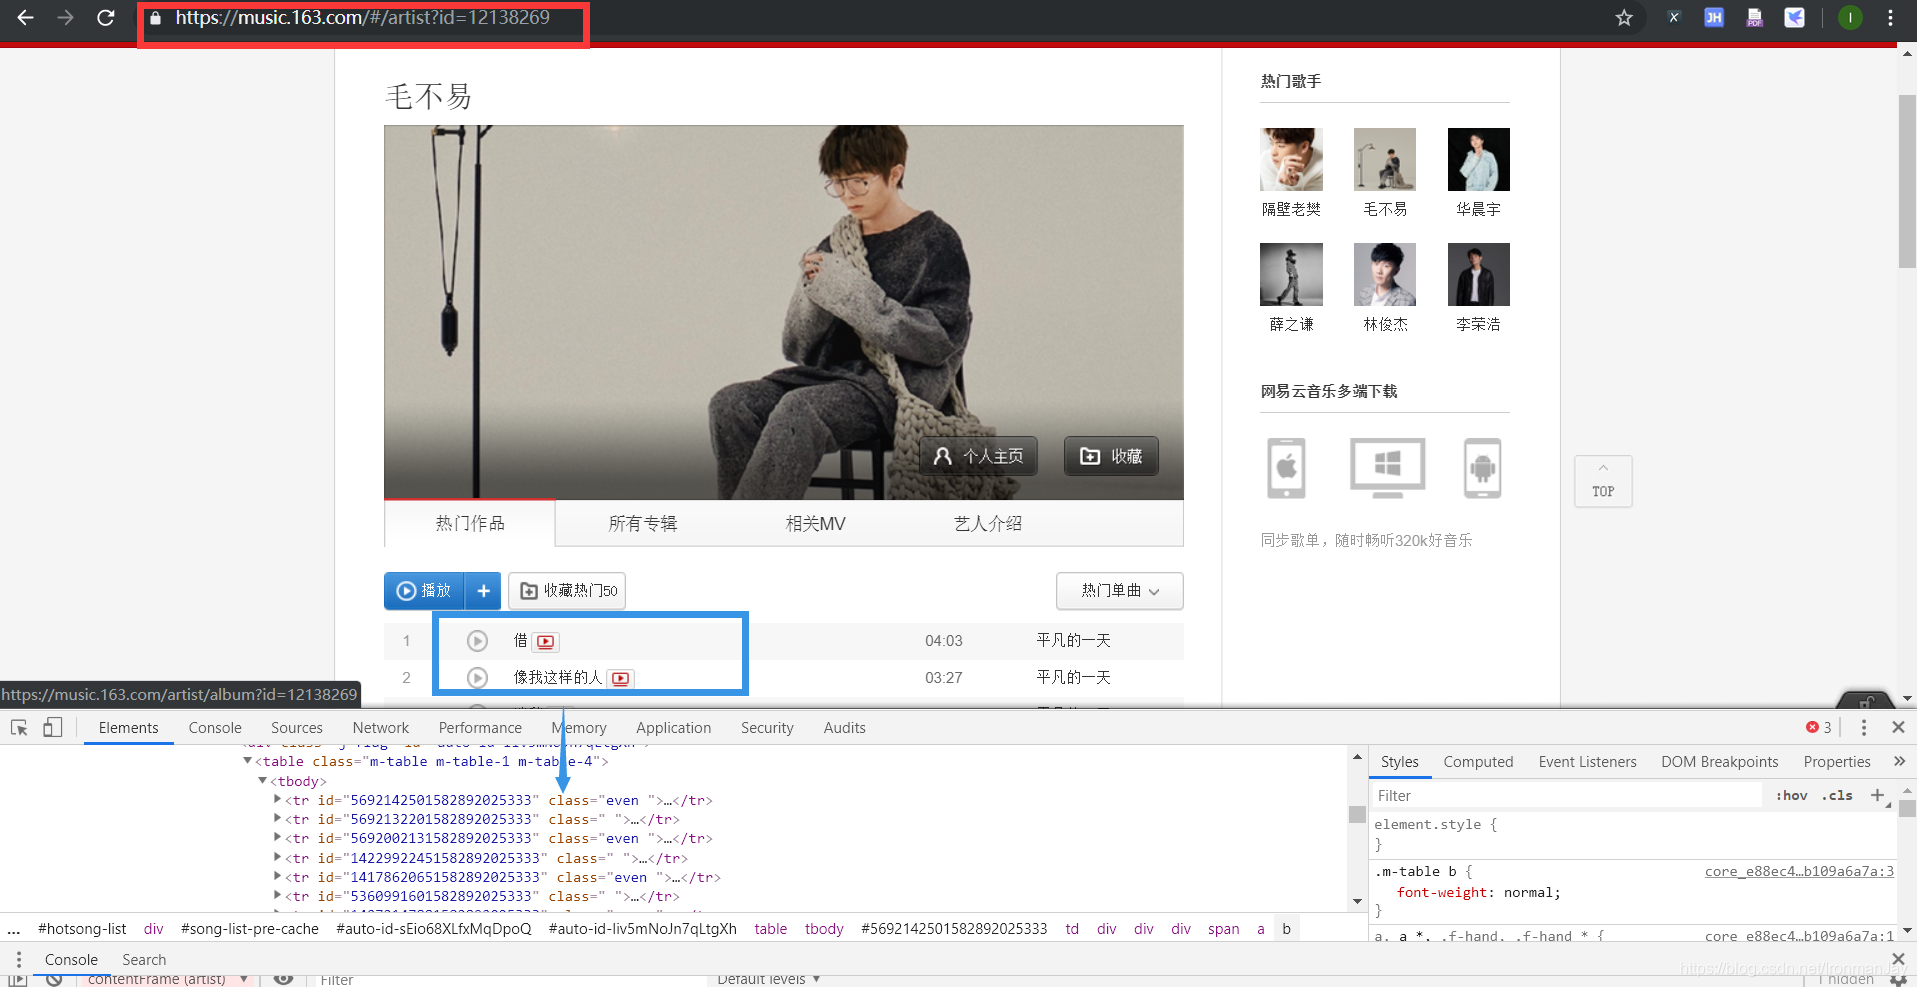
Task: Switch to the 所有专辑 tab
Action: (642, 523)
